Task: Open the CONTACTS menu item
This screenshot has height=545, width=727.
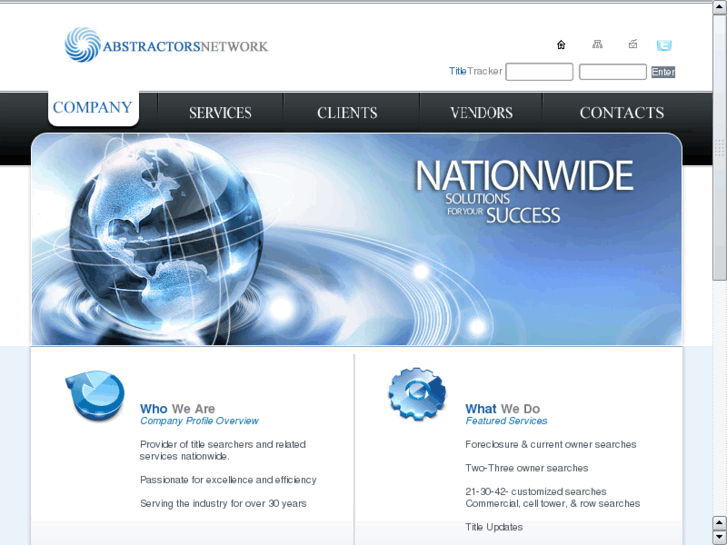Action: click(x=622, y=113)
